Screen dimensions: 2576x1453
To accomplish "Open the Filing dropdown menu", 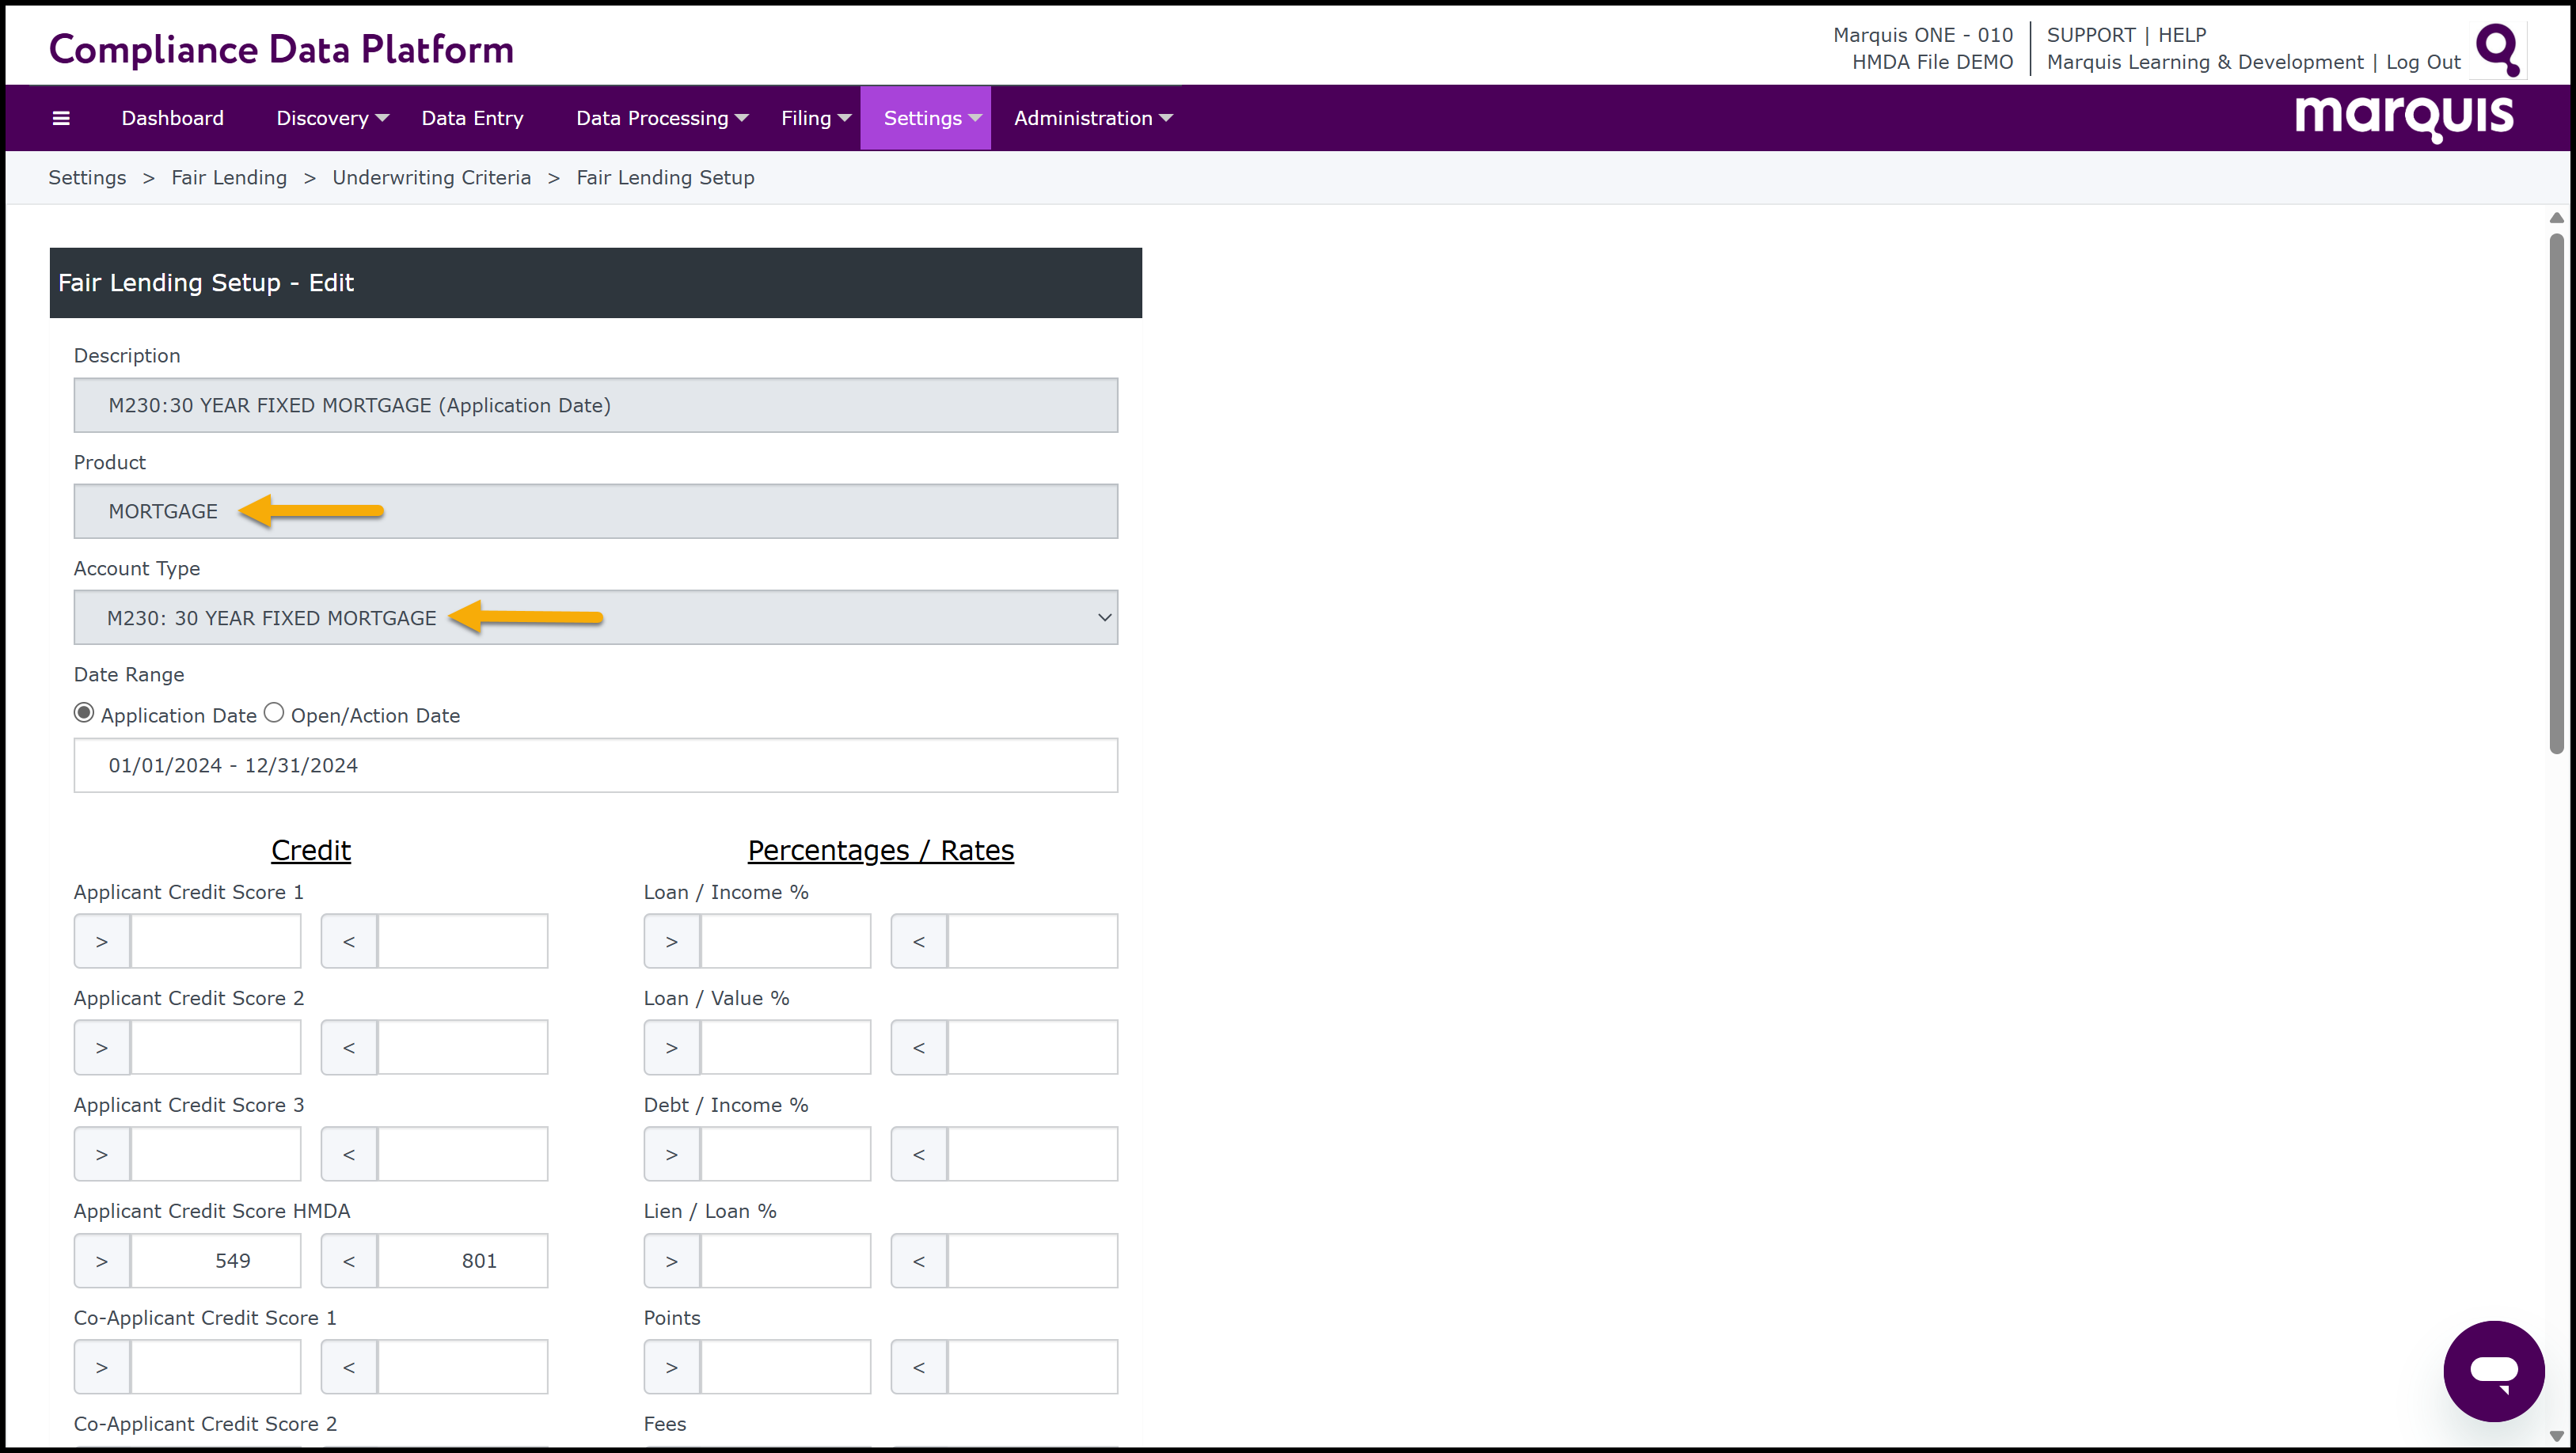I will click(815, 118).
